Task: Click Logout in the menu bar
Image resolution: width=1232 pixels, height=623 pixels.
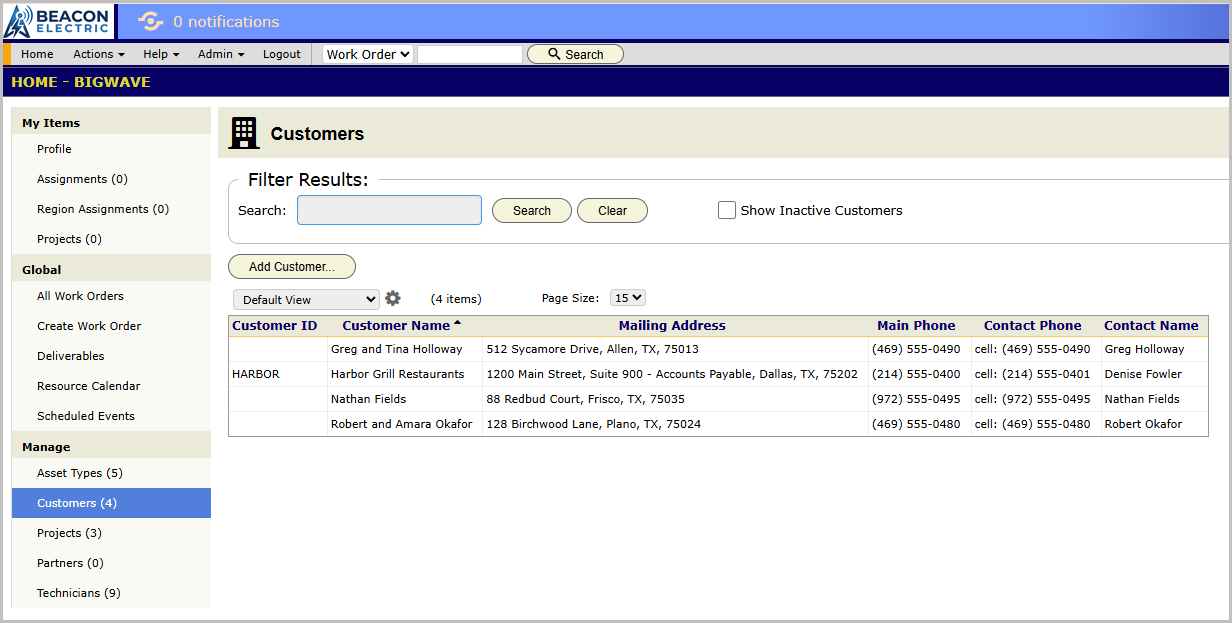Action: pyautogui.click(x=282, y=54)
